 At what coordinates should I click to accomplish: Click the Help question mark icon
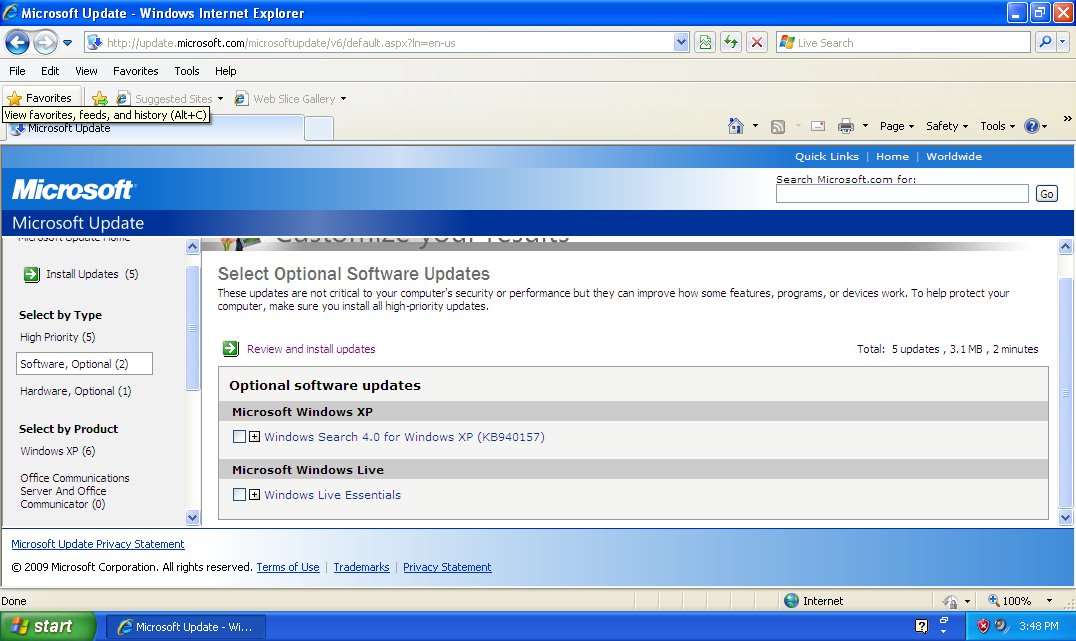pyautogui.click(x=1031, y=126)
